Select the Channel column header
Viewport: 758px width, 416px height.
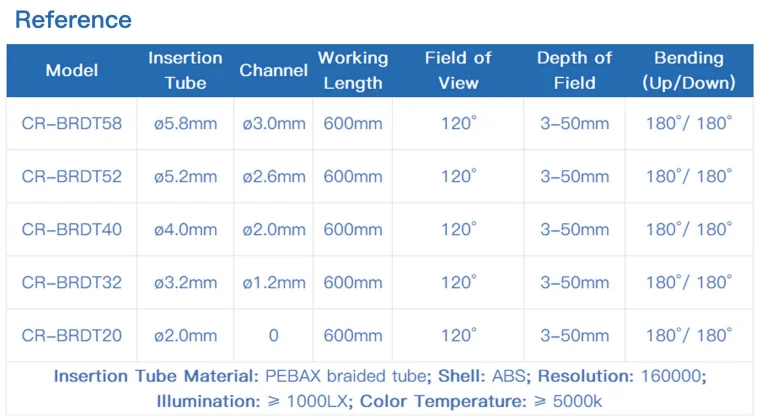[273, 71]
